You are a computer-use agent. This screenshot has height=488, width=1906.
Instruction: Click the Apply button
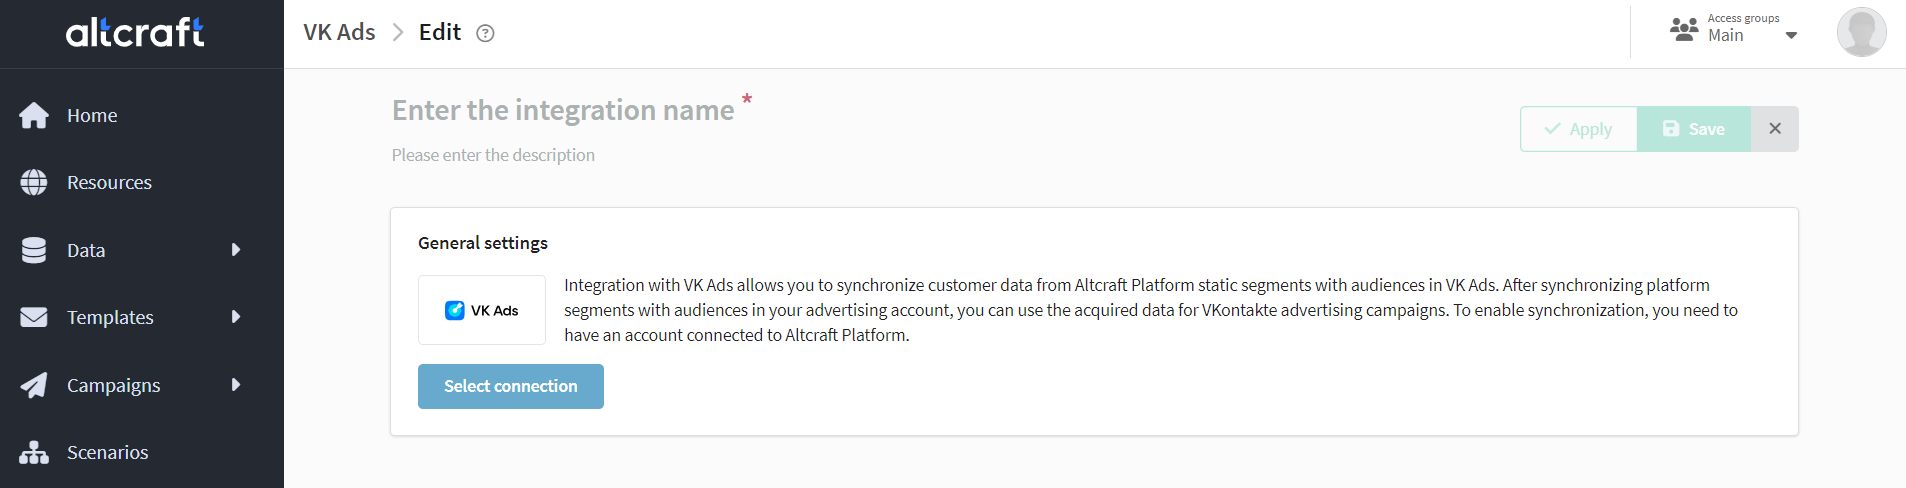coord(1579,129)
